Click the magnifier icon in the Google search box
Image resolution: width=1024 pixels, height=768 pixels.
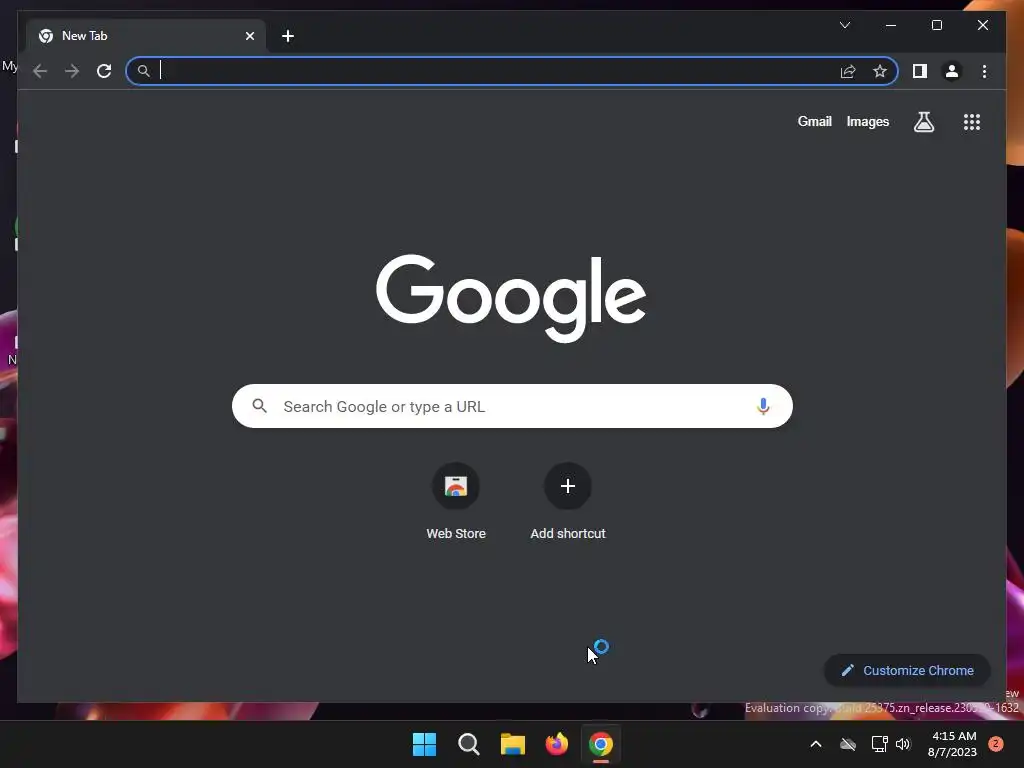pos(259,406)
